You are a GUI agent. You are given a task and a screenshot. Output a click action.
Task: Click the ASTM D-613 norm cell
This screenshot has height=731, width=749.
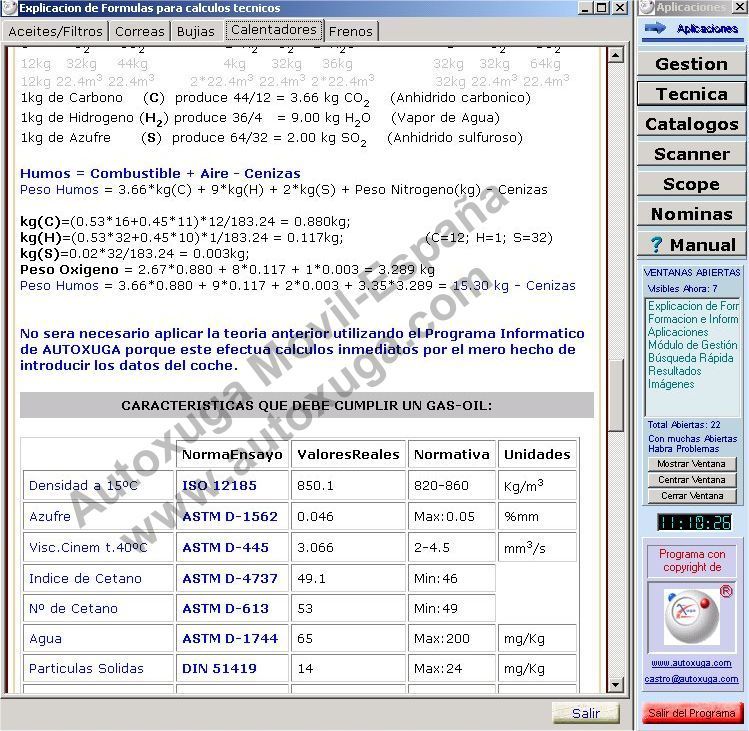click(x=232, y=609)
